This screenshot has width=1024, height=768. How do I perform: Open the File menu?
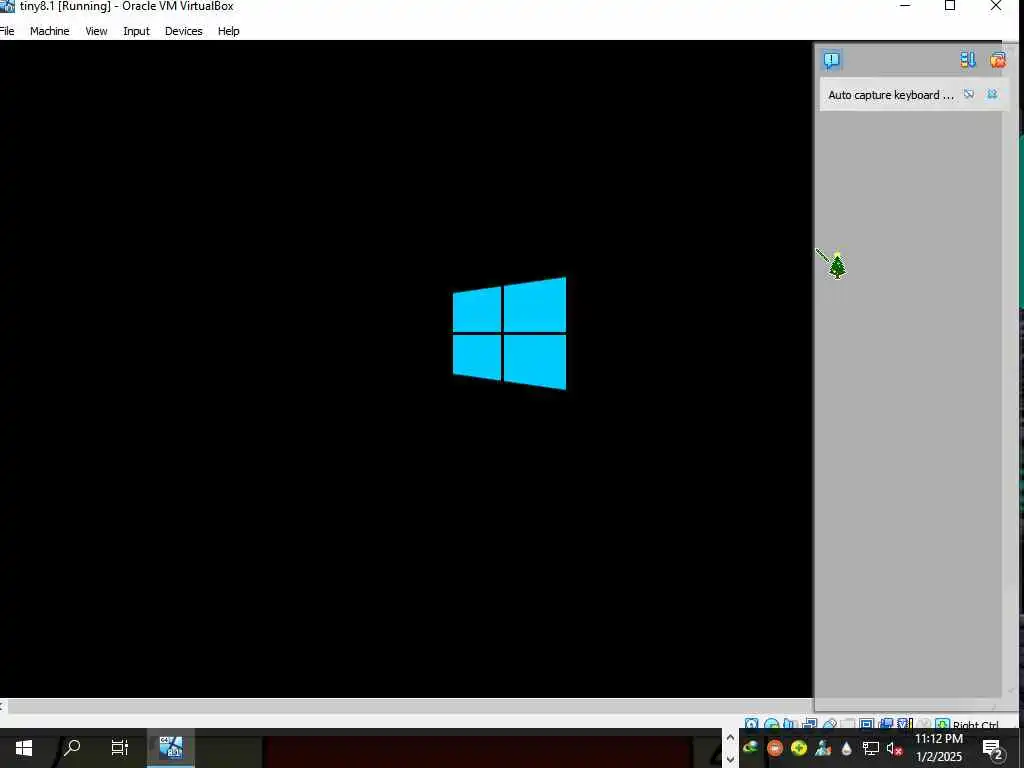tap(7, 31)
